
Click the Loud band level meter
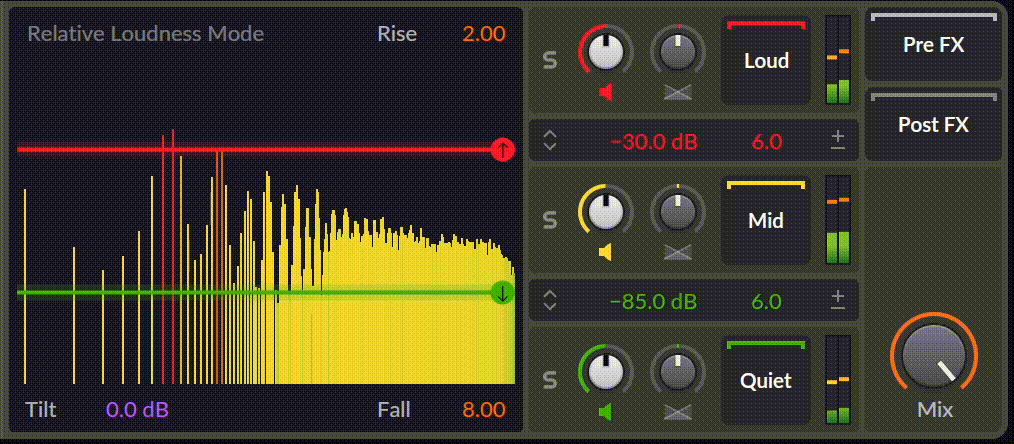838,60
